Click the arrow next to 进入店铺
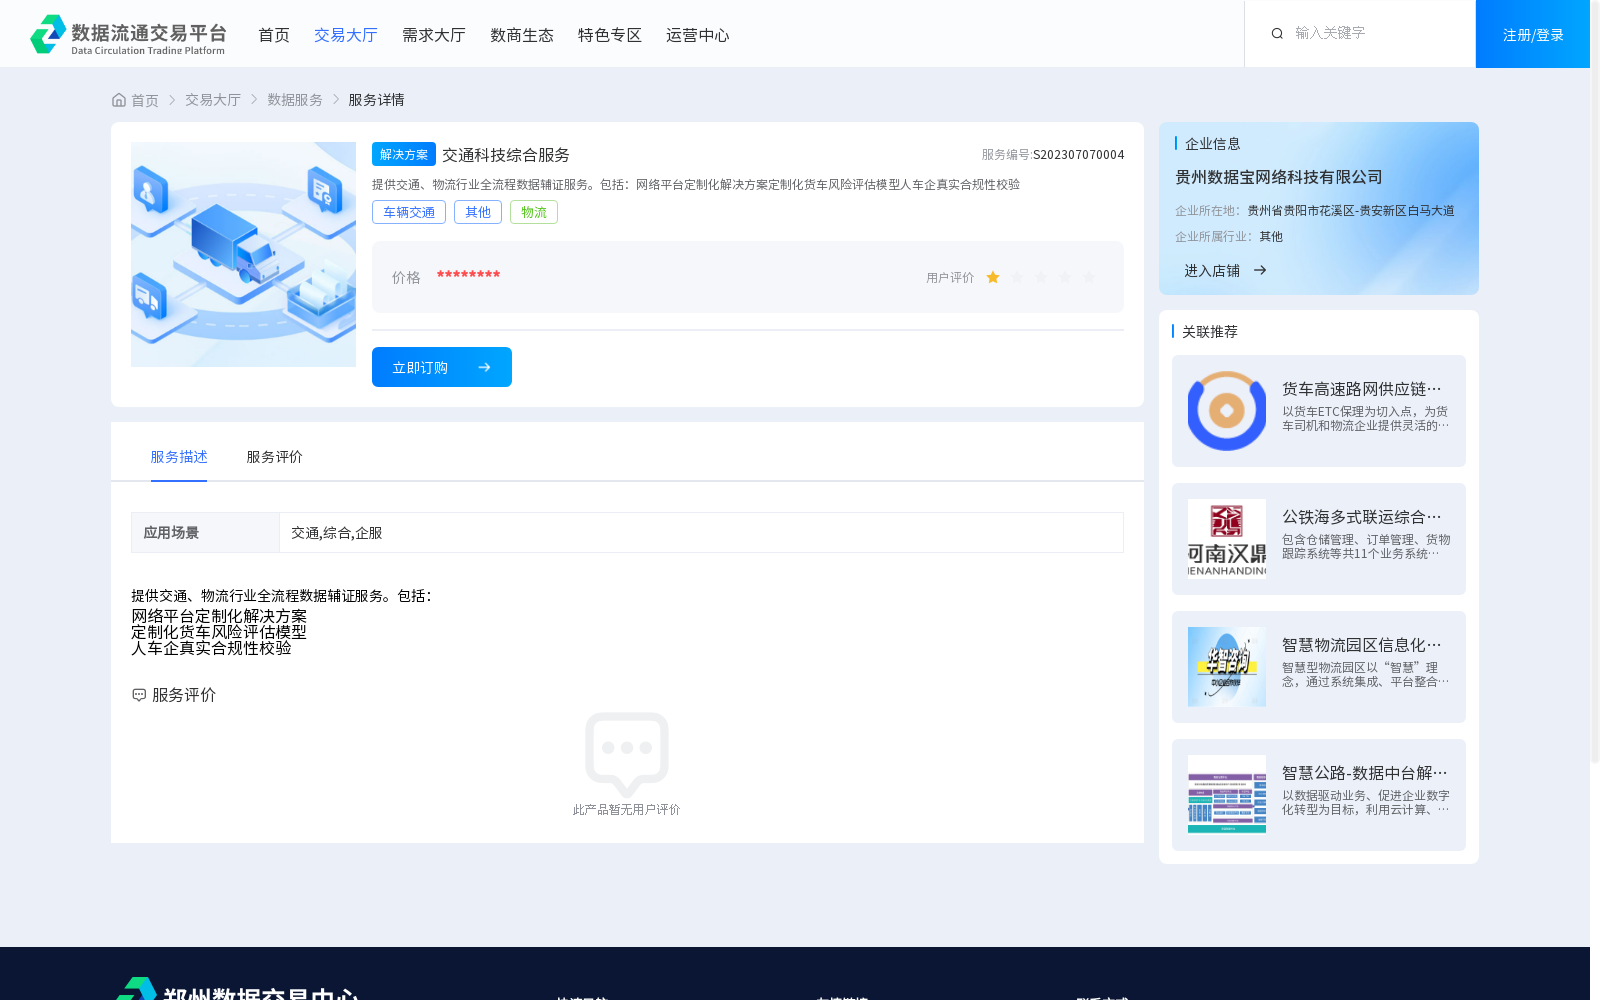Screen dimensions: 1600x1000 point(1260,270)
